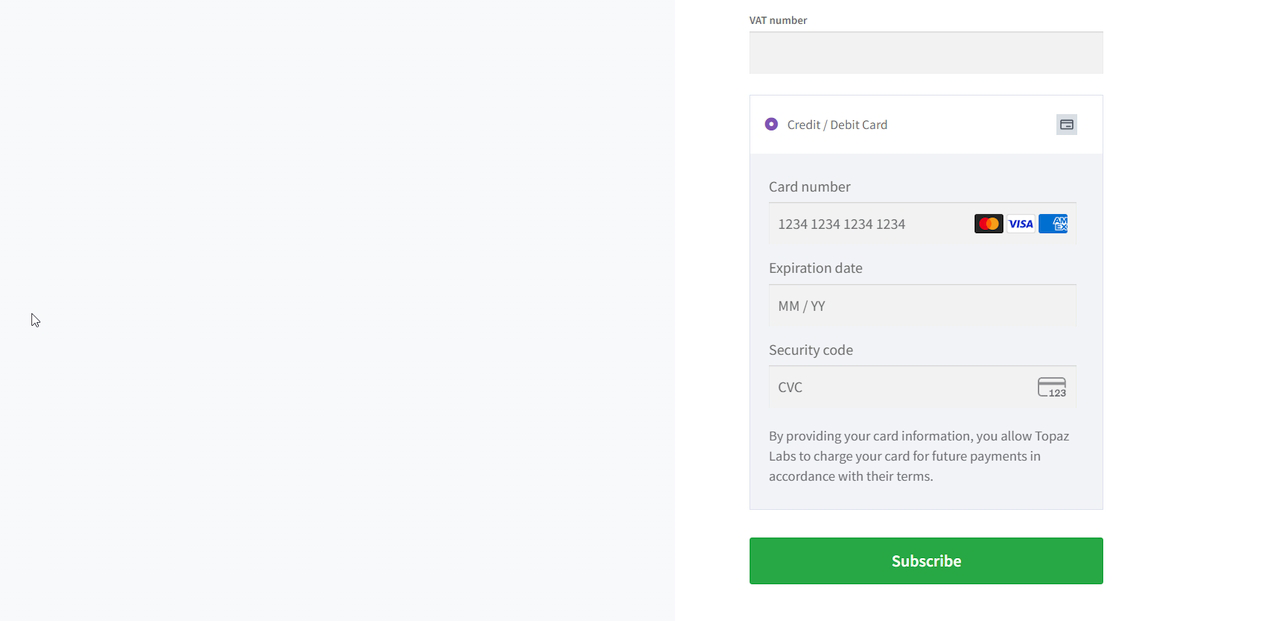Screen dimensions: 1280x621
Task: Click the credit card icon beside payment method
Action: point(1066,125)
